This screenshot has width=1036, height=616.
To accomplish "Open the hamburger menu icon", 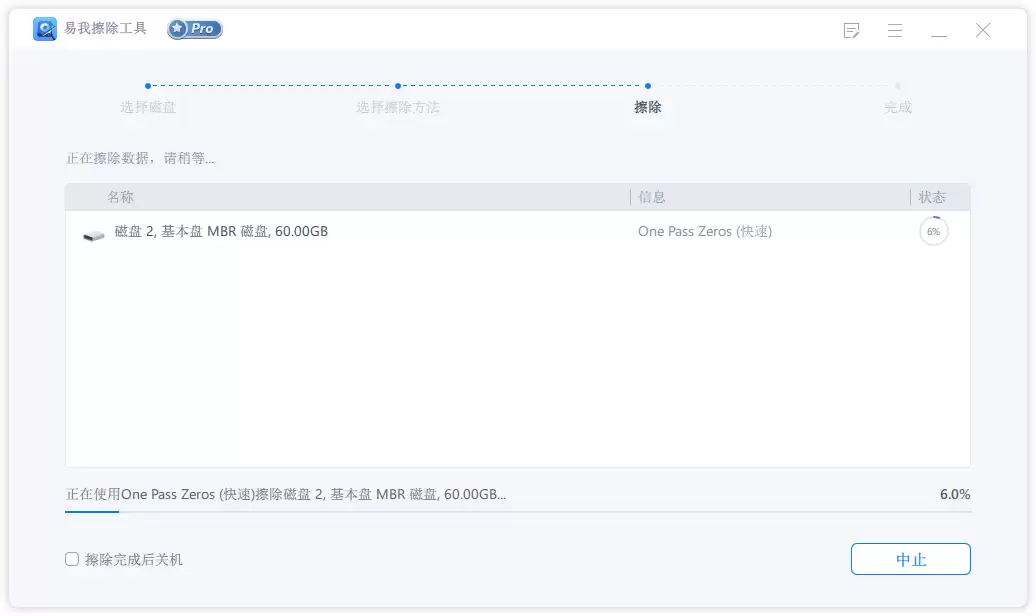I will [x=895, y=30].
